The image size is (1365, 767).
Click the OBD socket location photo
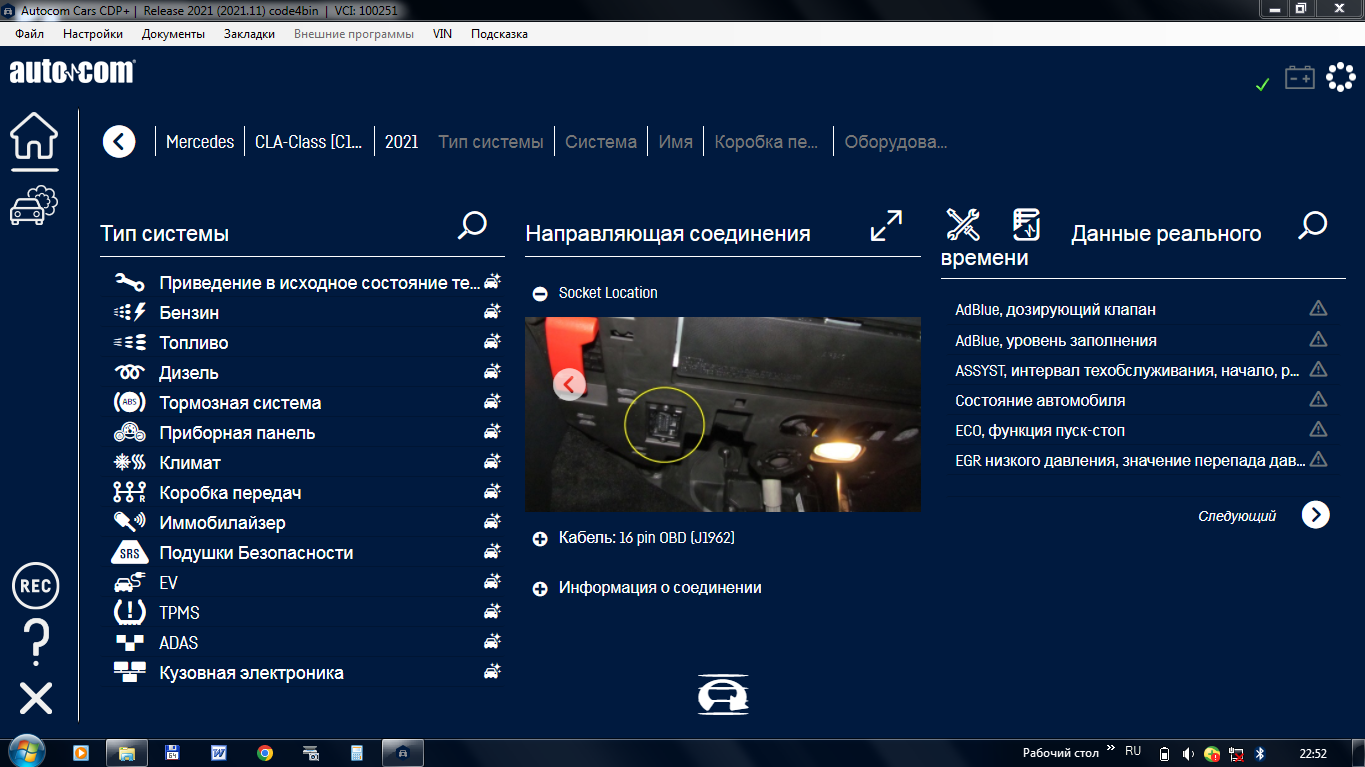(x=723, y=414)
